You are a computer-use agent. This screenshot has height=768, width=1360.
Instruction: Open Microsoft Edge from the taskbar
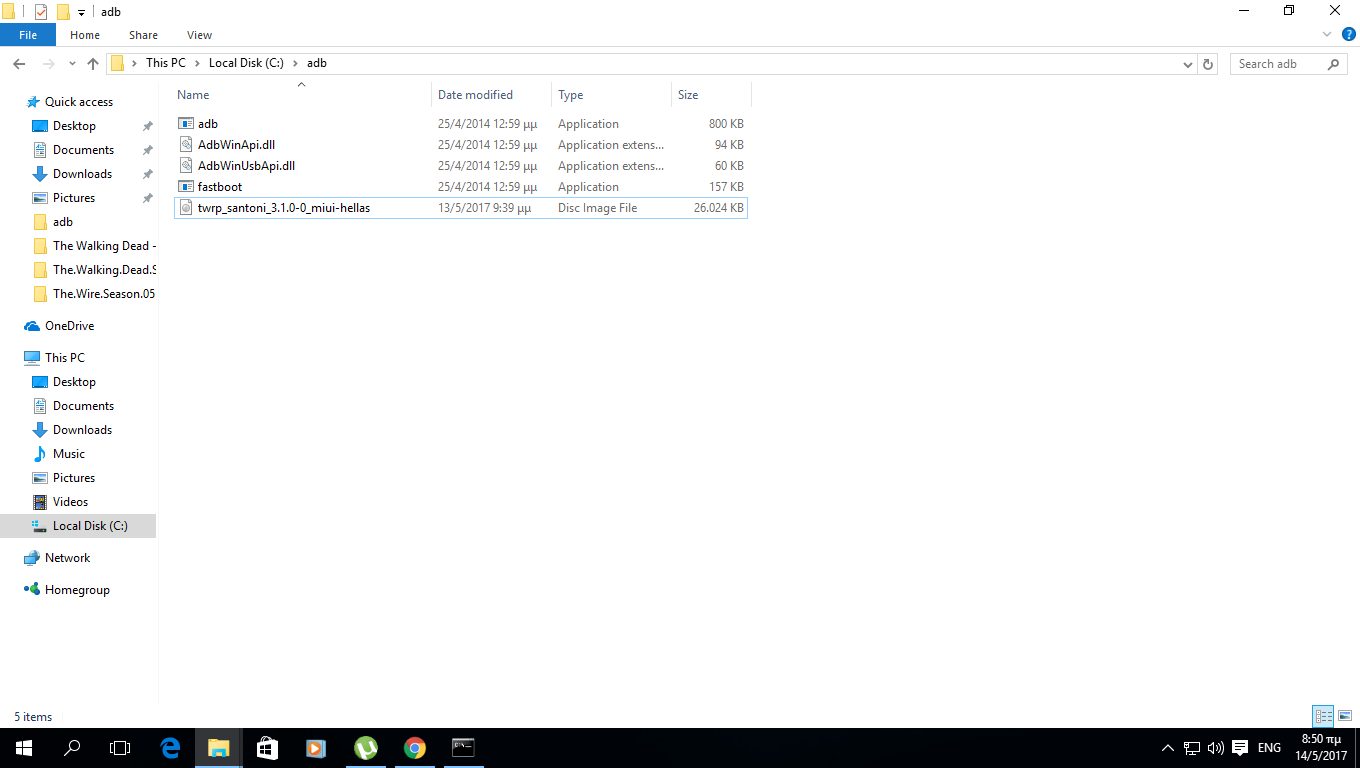click(170, 748)
